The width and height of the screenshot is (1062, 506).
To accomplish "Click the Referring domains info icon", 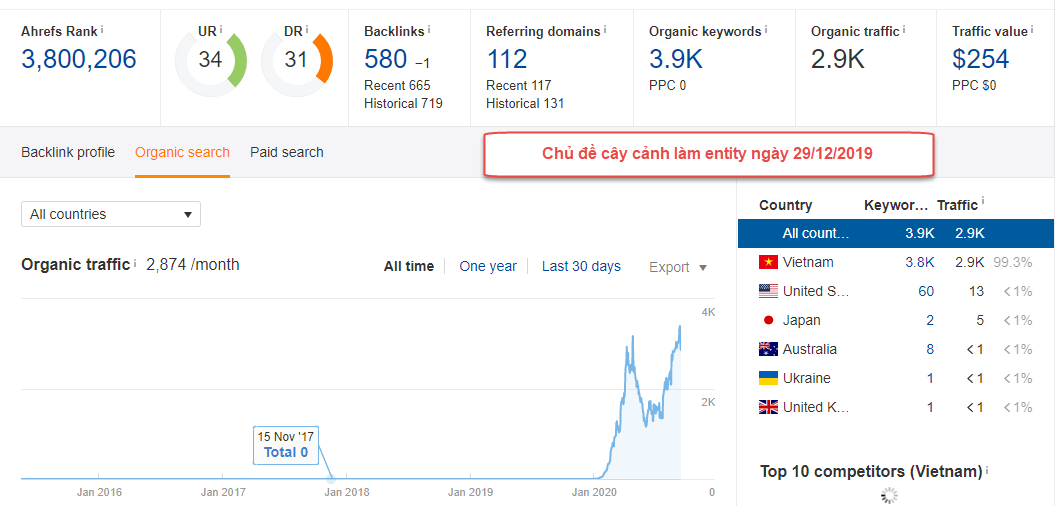I will pyautogui.click(x=605, y=29).
